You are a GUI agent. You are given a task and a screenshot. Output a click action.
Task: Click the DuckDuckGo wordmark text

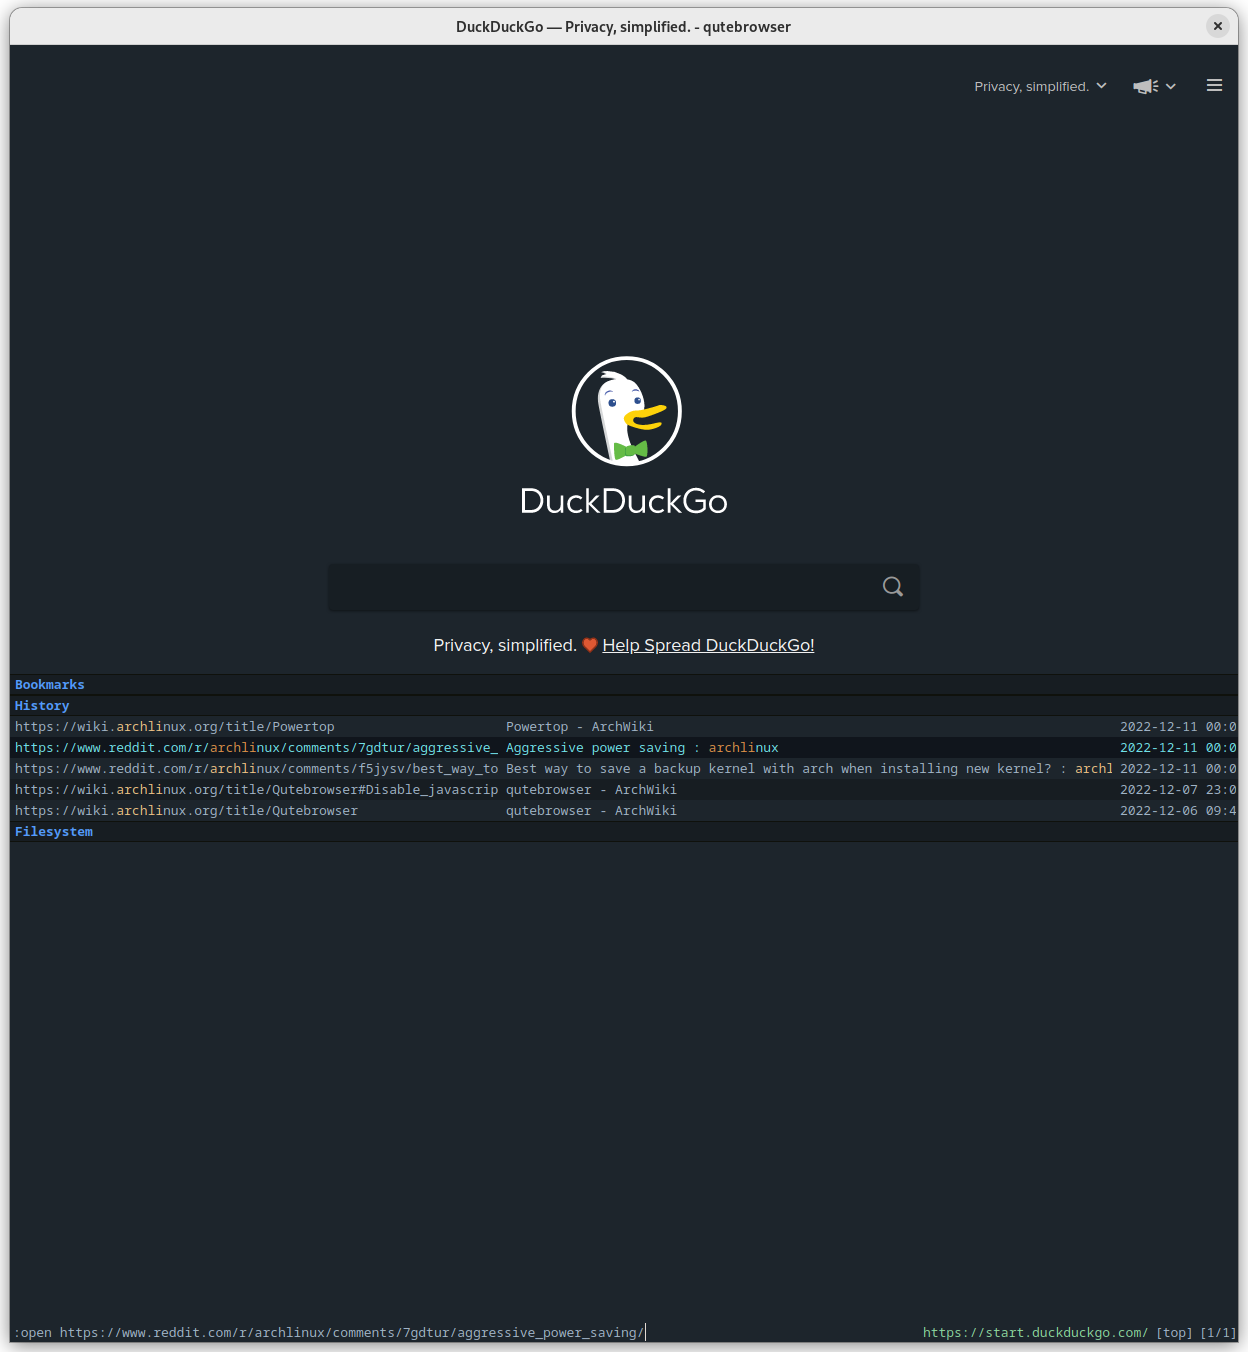624,501
